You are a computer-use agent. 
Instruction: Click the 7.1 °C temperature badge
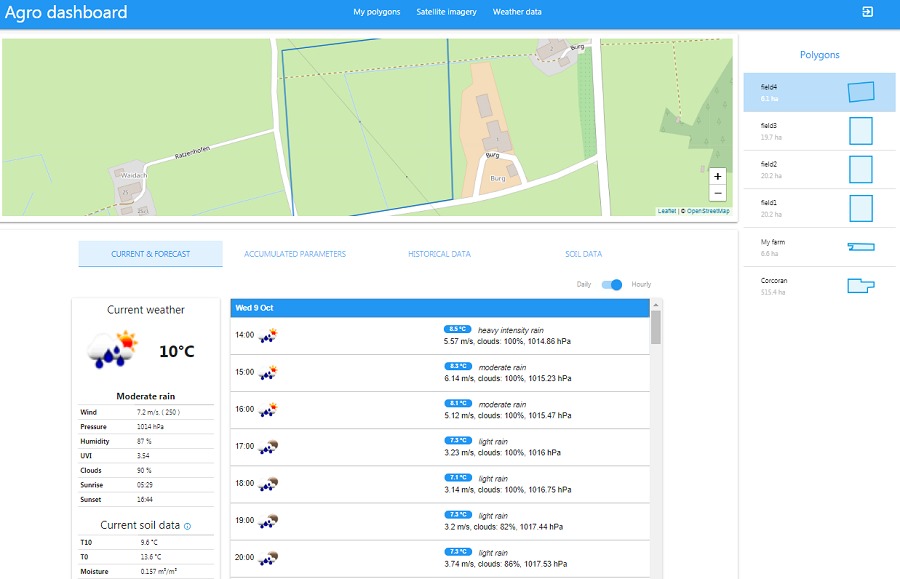click(x=457, y=477)
